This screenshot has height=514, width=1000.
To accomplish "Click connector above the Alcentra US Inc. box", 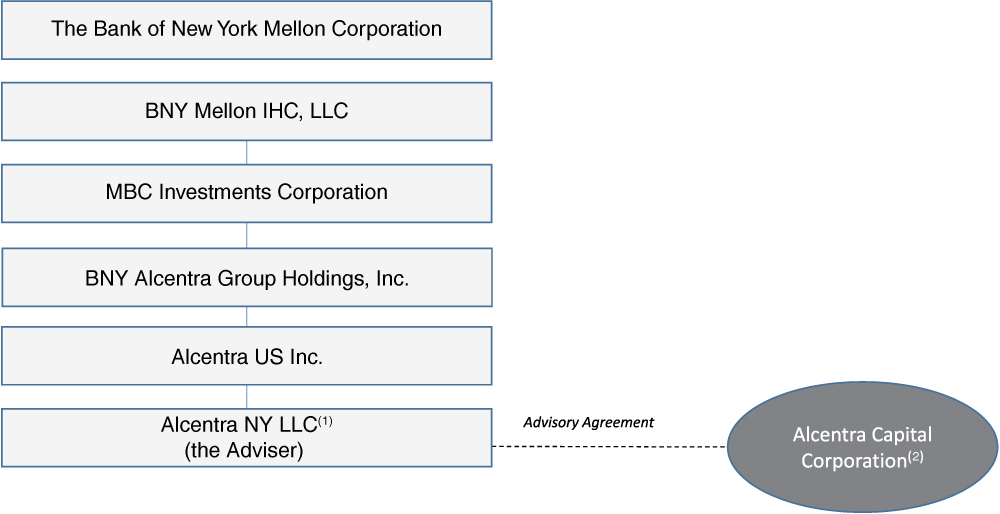I will point(246,317).
